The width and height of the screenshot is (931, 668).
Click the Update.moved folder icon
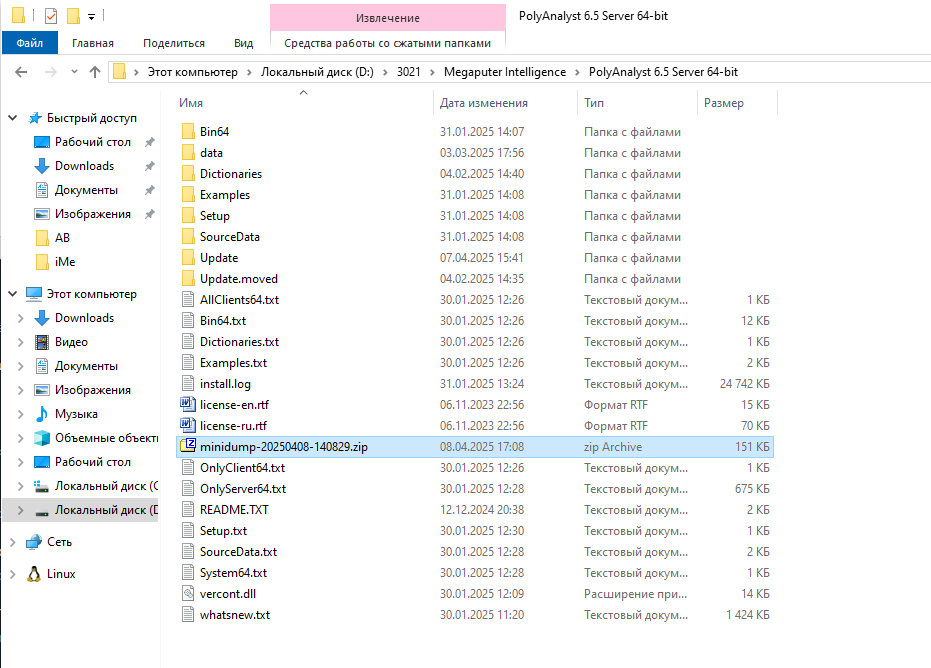188,278
